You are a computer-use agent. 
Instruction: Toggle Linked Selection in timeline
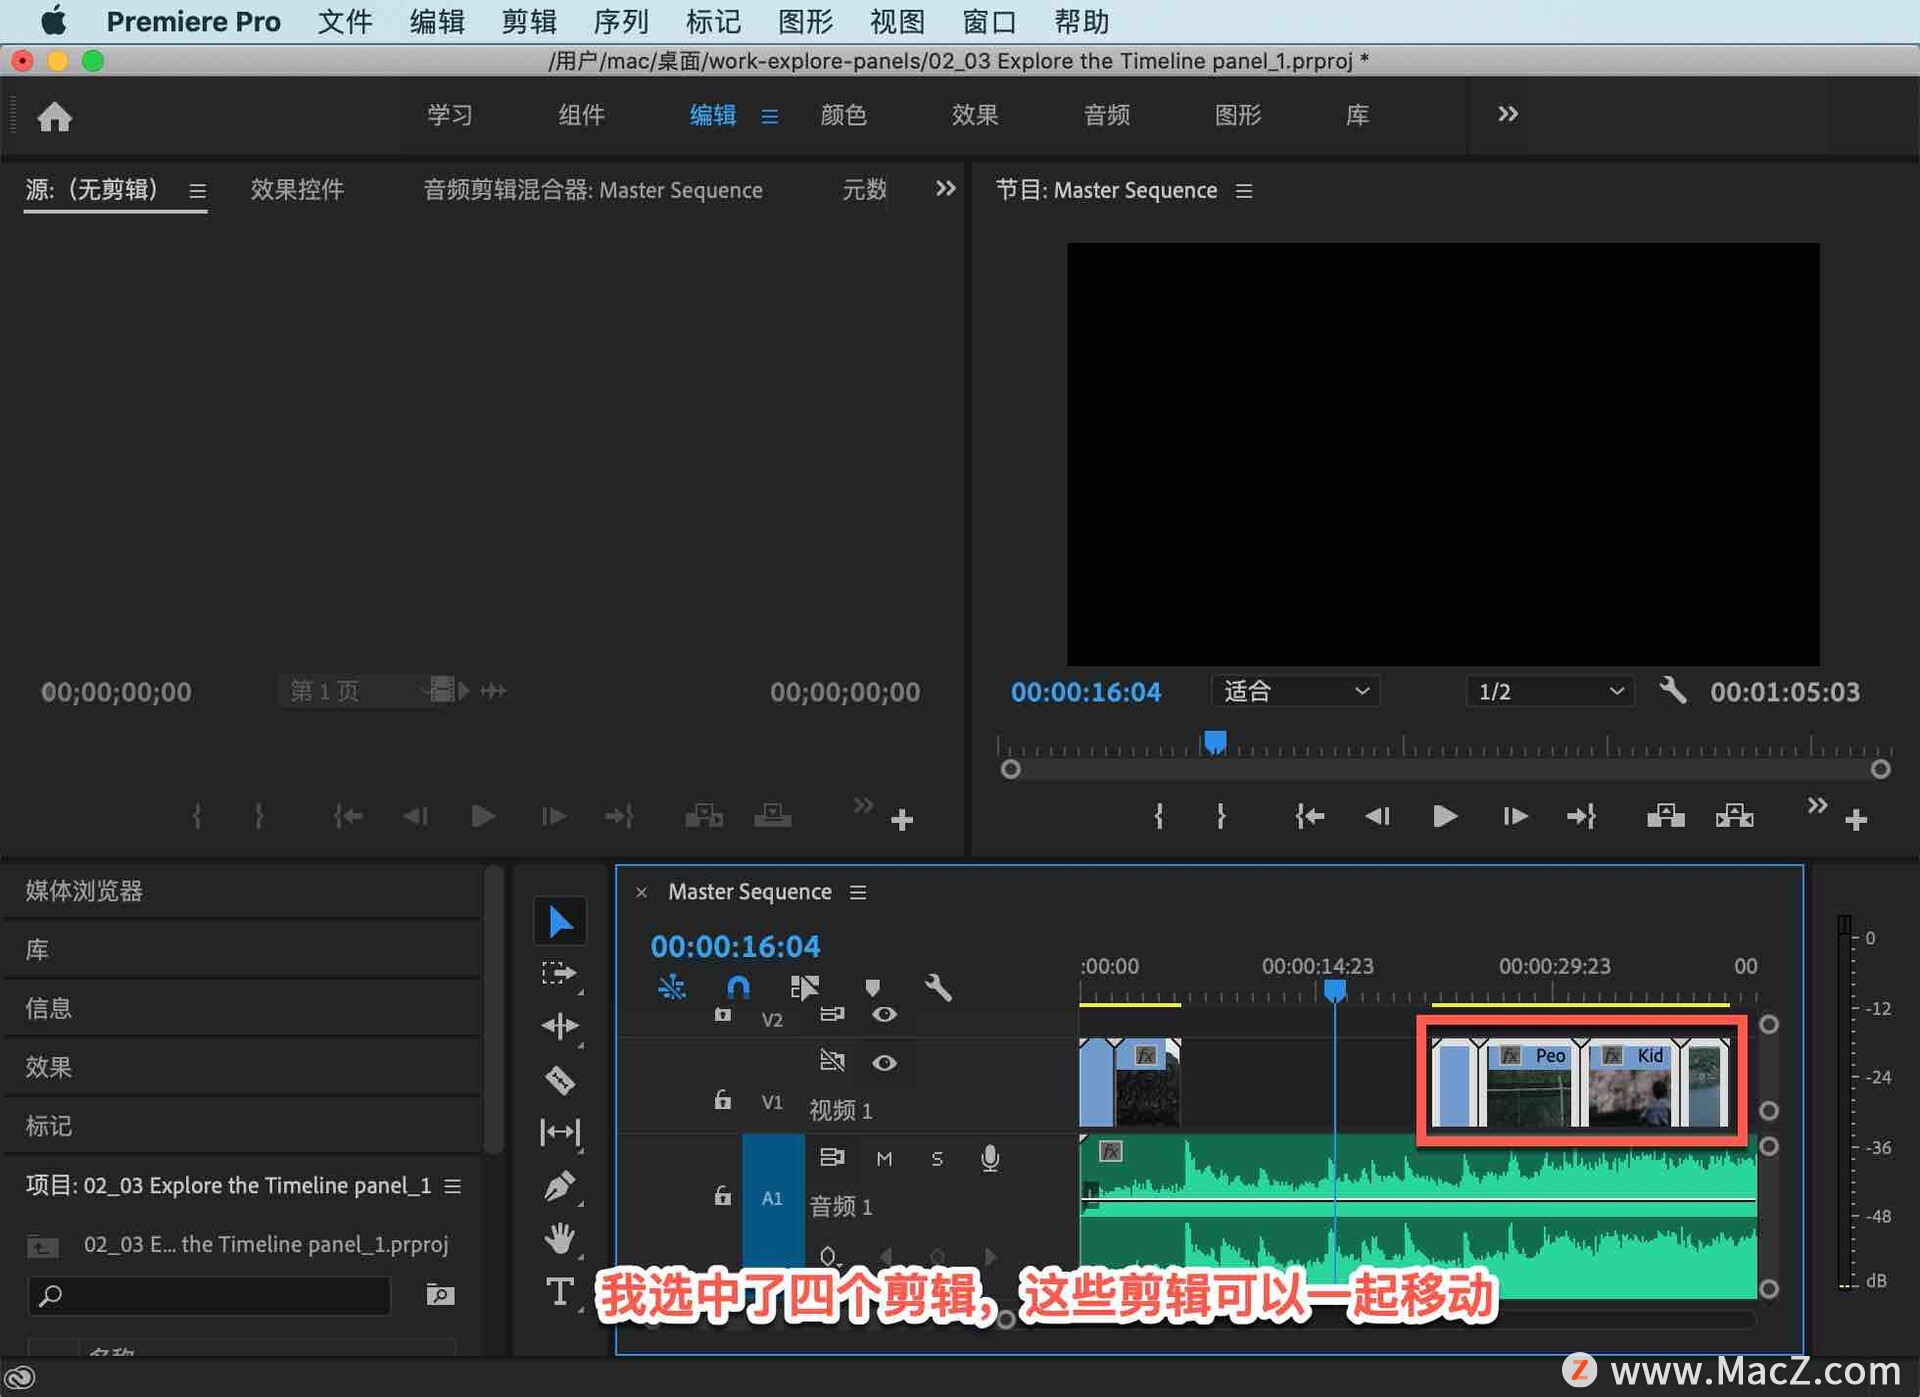pos(804,988)
